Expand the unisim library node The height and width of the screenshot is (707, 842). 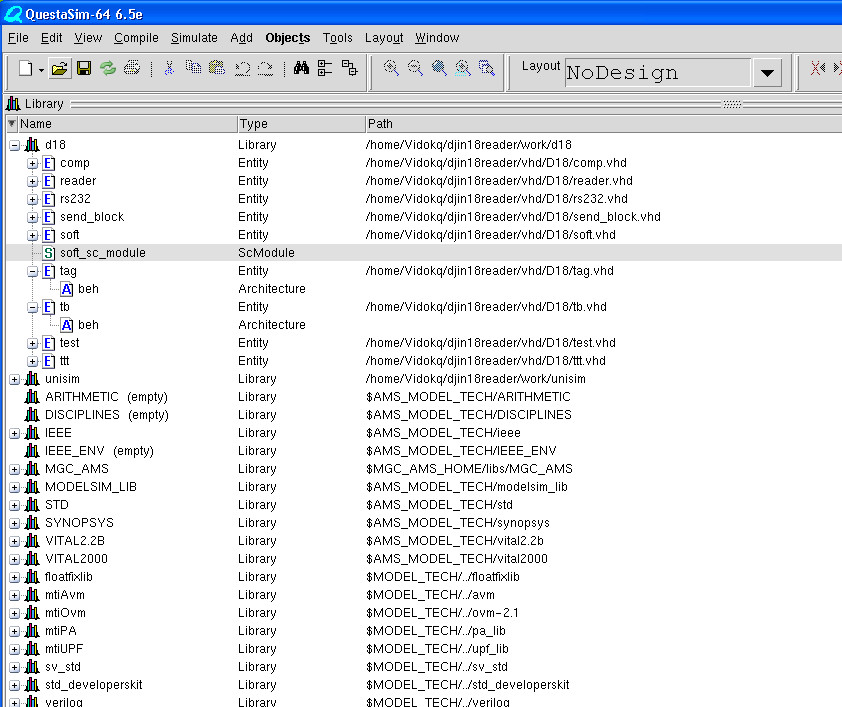[x=15, y=380]
